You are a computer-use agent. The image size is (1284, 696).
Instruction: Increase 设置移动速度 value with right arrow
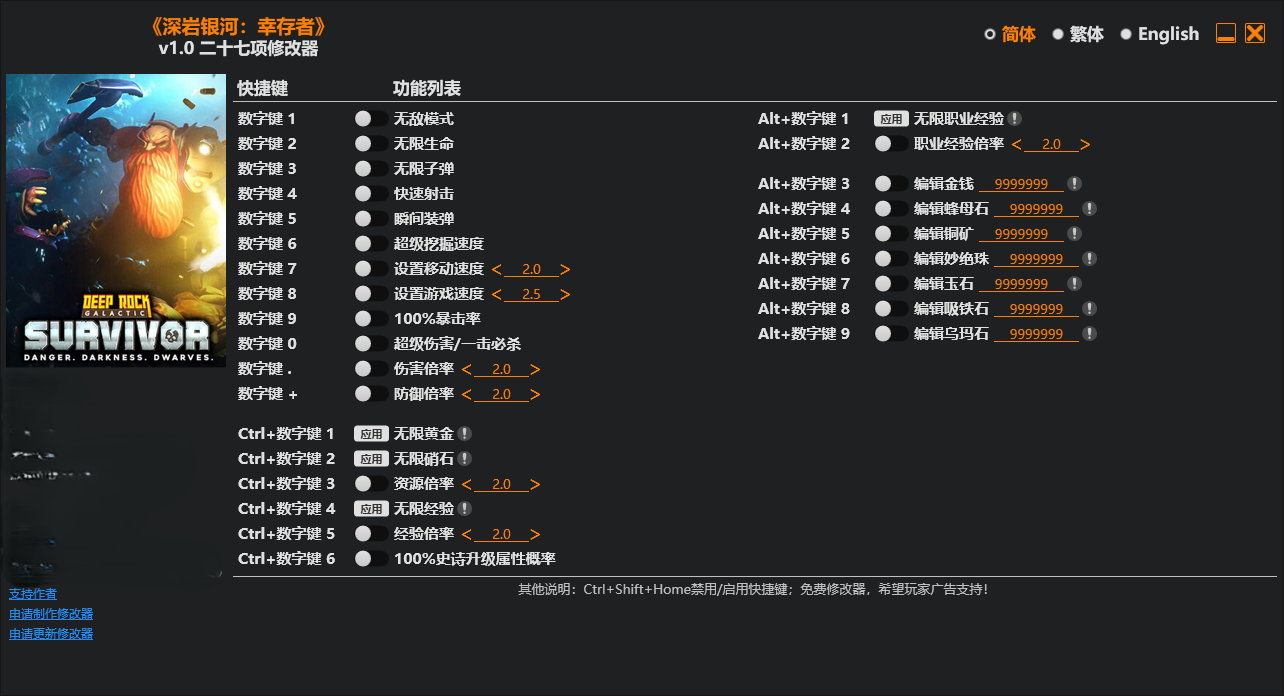click(x=566, y=269)
